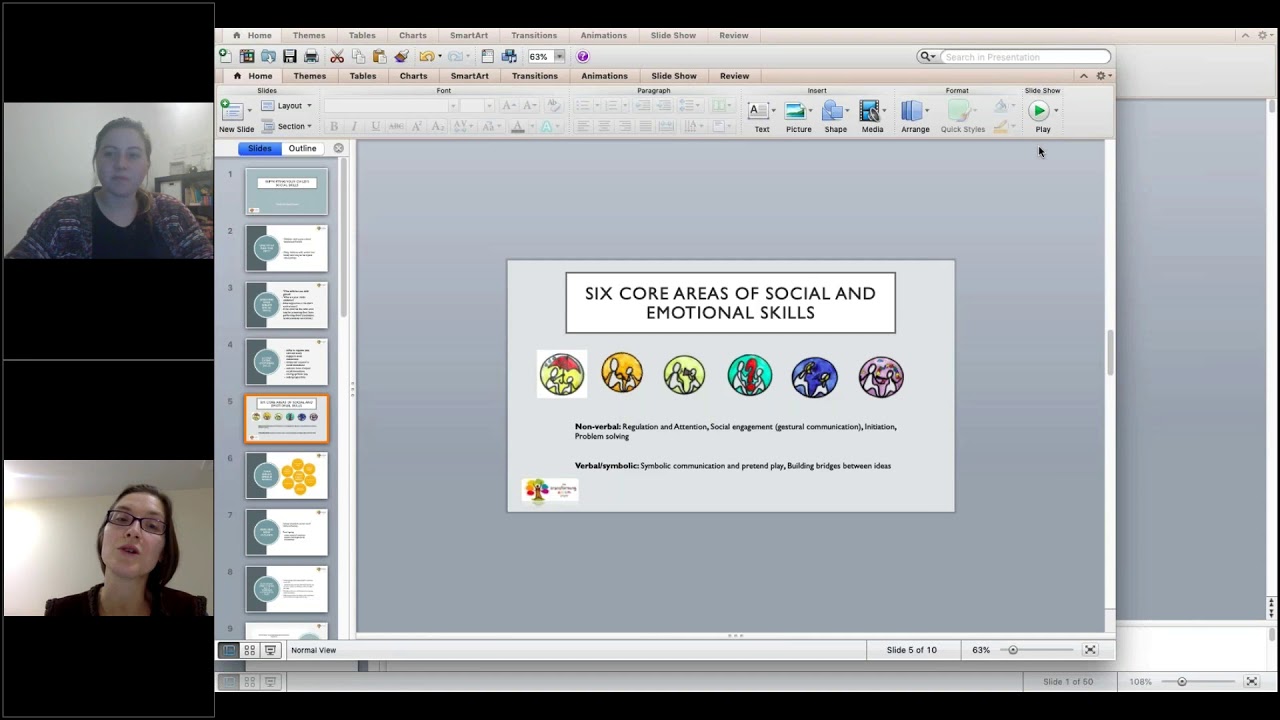
Task: Toggle the Normal view button
Action: pos(228,650)
